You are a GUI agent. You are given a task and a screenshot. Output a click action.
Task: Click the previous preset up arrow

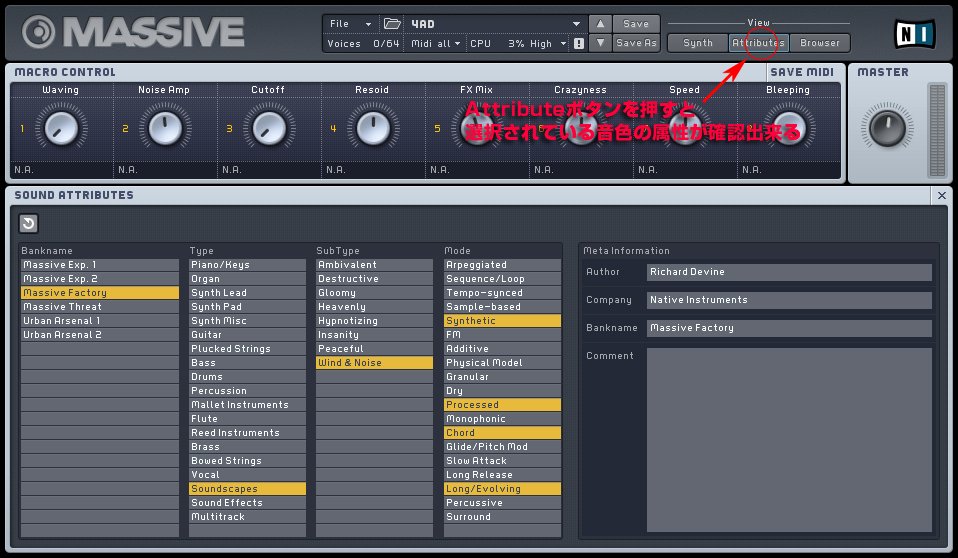[x=600, y=24]
